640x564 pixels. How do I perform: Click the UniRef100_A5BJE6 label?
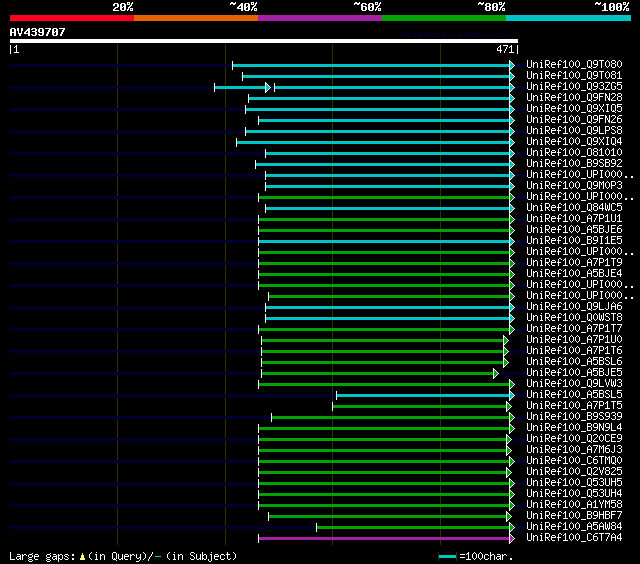[574, 229]
